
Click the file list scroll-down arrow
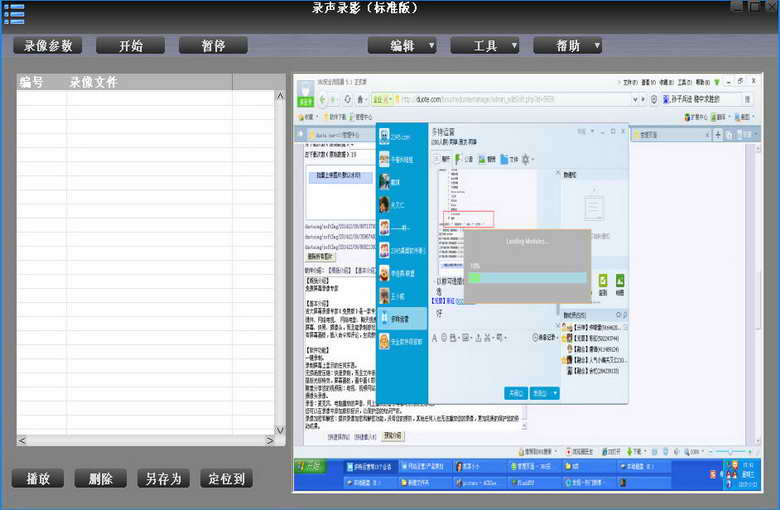coord(280,429)
